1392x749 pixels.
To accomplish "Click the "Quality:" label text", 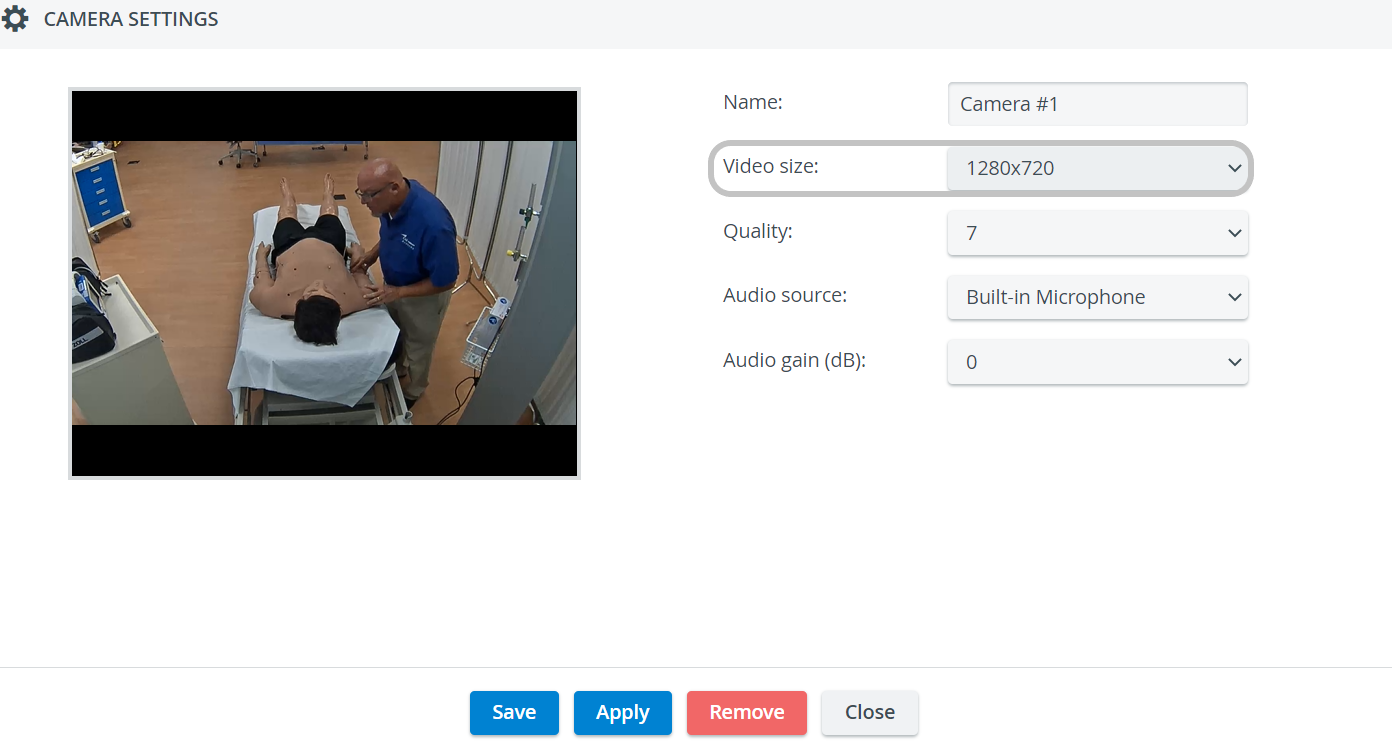I will tap(758, 231).
